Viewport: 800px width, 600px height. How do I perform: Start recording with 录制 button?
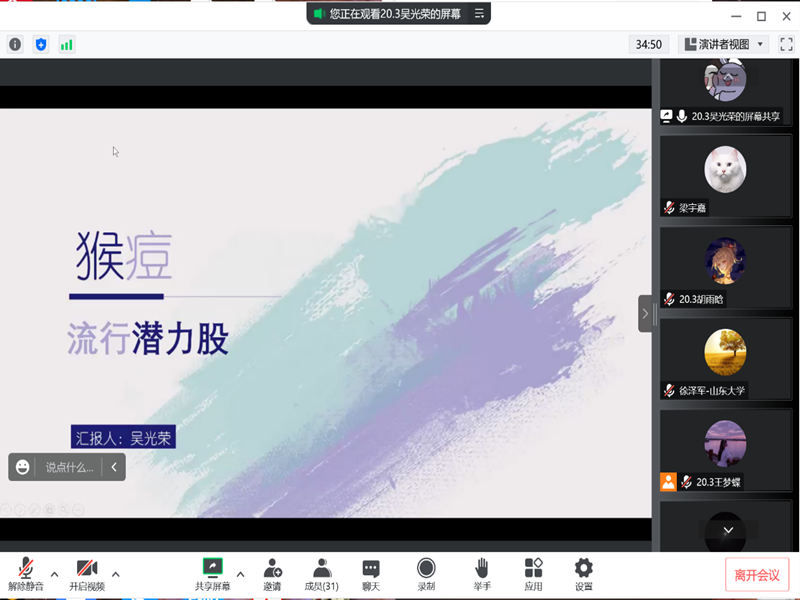pyautogui.click(x=426, y=574)
